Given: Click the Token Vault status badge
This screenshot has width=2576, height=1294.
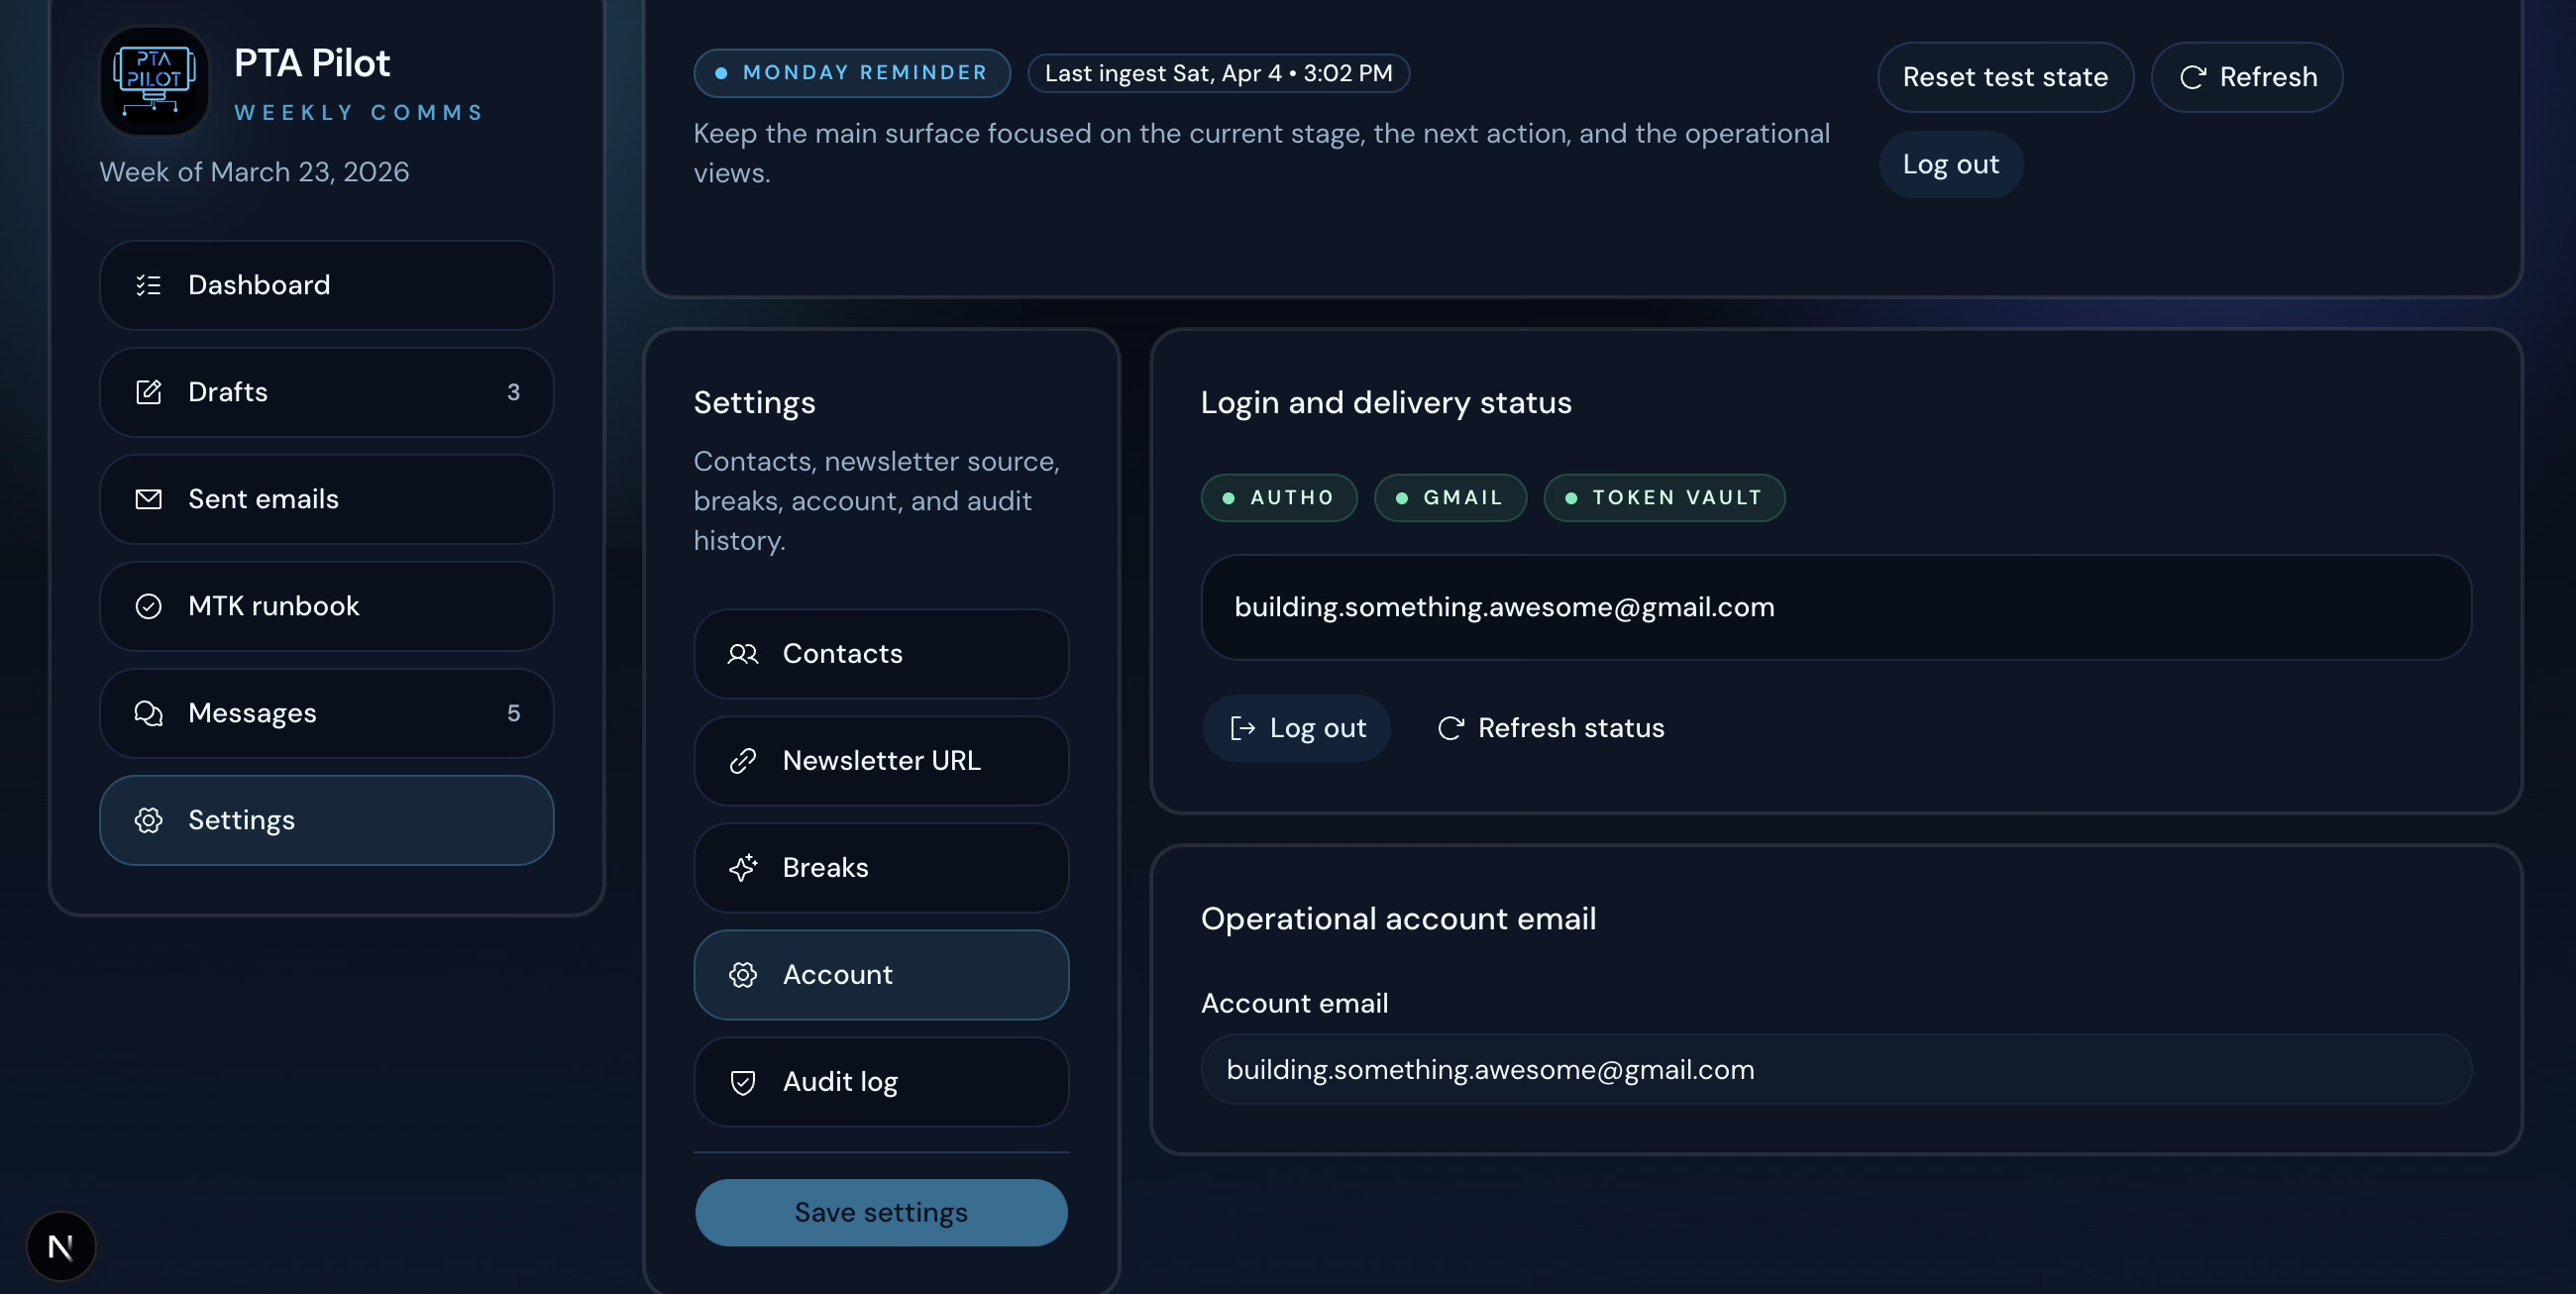Looking at the screenshot, I should [1663, 498].
